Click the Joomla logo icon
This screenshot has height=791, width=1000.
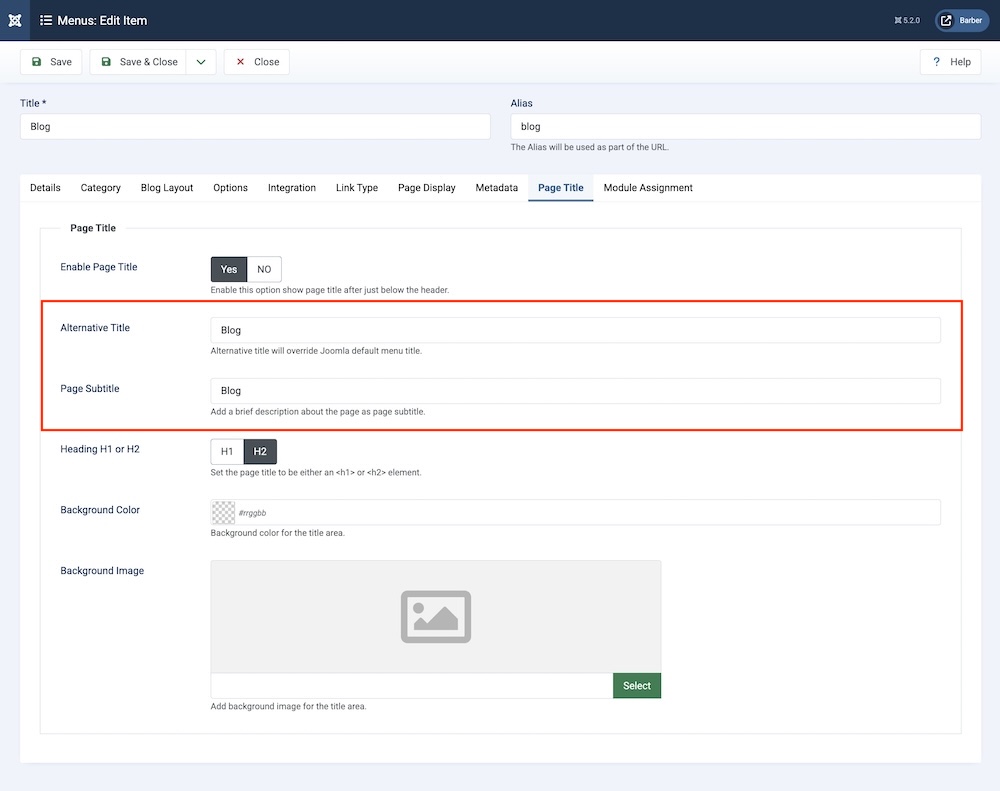point(15,20)
